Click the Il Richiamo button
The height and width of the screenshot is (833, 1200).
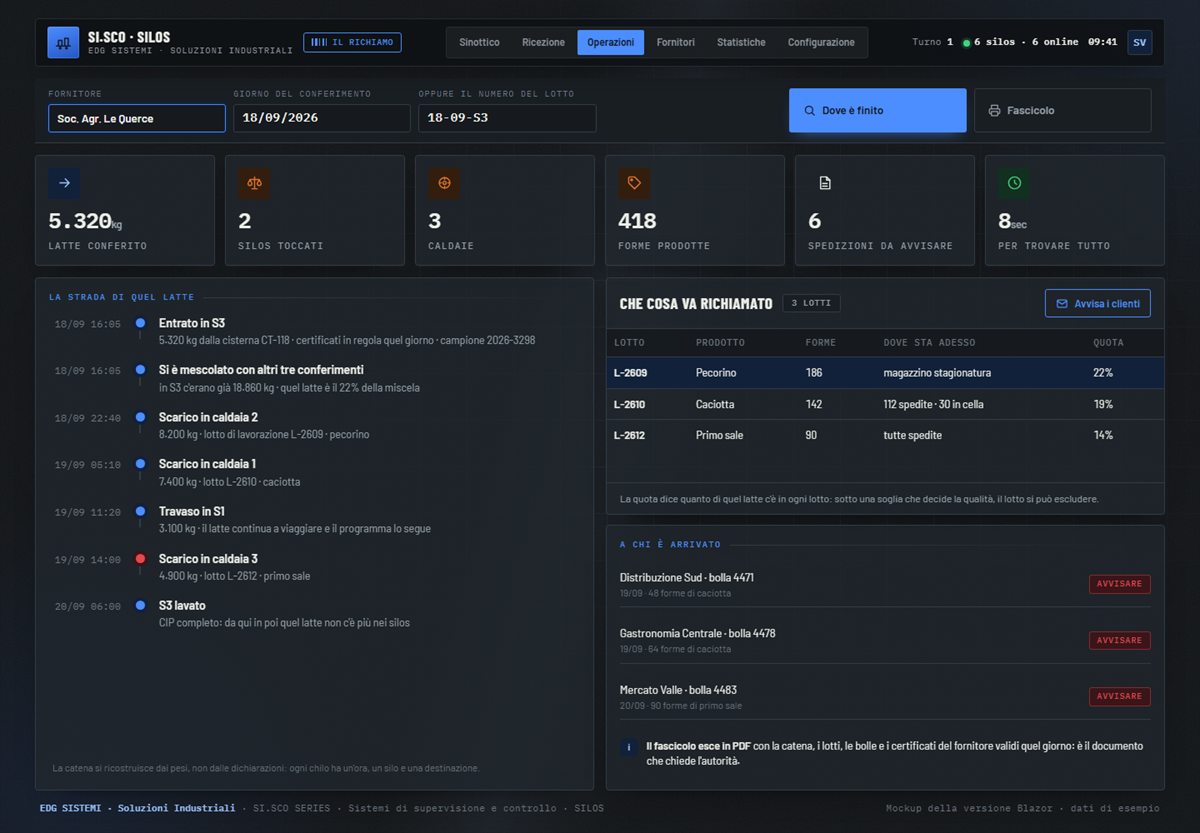pyautogui.click(x=353, y=42)
